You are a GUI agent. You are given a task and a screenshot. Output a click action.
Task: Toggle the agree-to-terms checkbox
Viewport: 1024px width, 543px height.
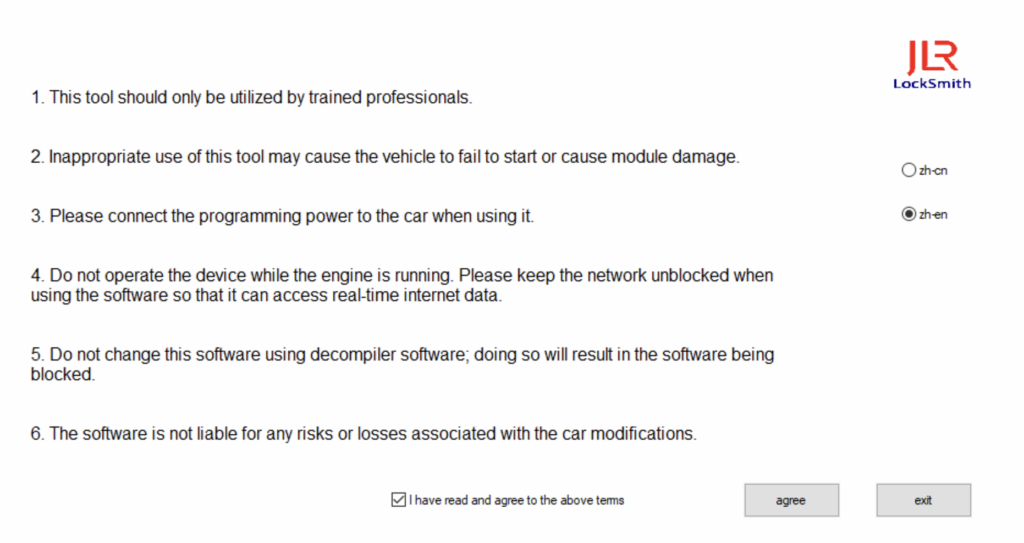[x=399, y=500]
